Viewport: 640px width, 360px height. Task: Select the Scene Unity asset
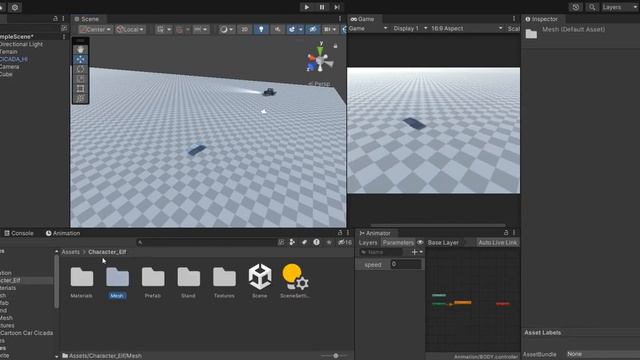point(260,281)
